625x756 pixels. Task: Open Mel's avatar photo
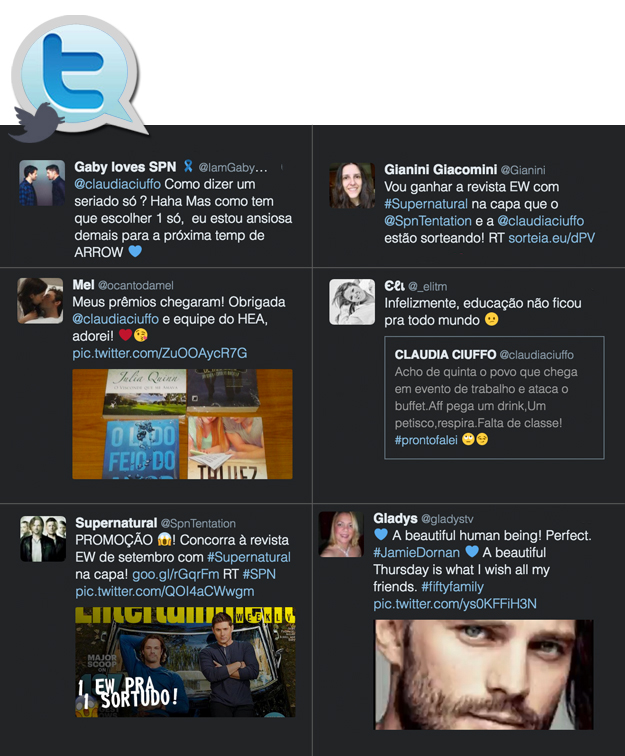pyautogui.click(x=40, y=300)
